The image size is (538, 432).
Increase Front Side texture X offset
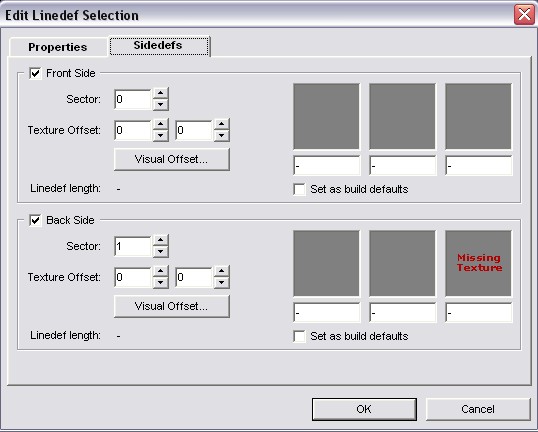(x=161, y=124)
